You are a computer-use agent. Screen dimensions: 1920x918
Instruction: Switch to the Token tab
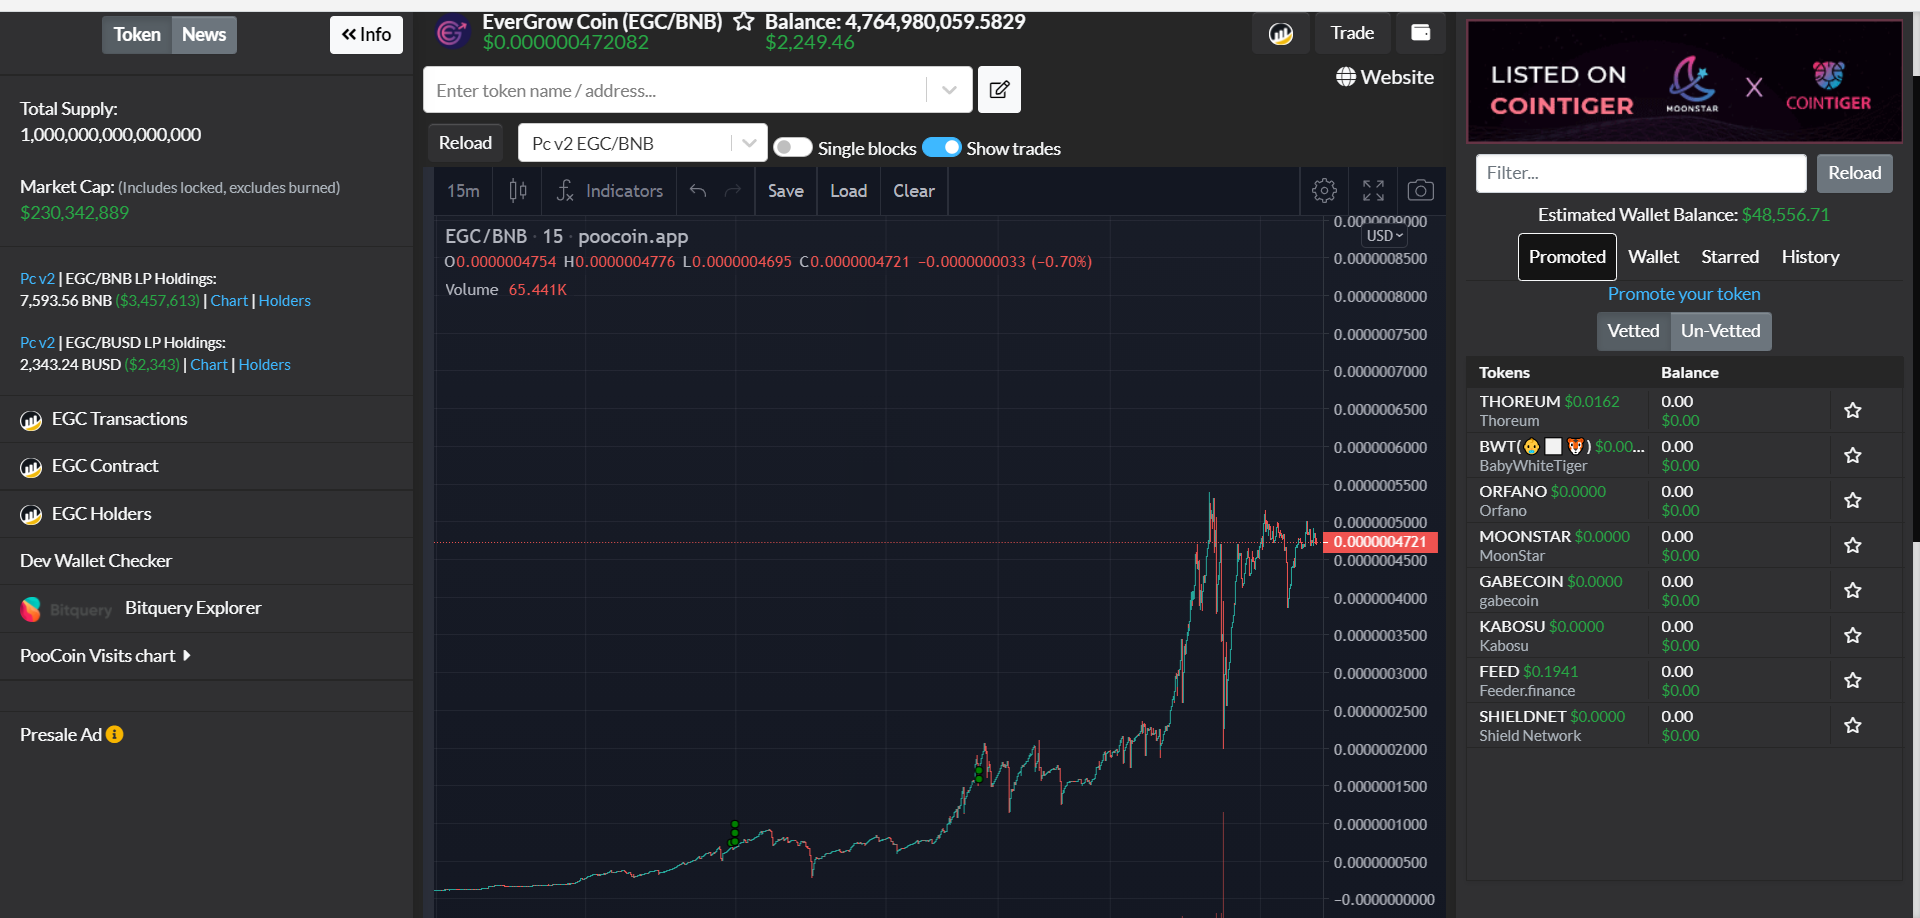coord(137,35)
